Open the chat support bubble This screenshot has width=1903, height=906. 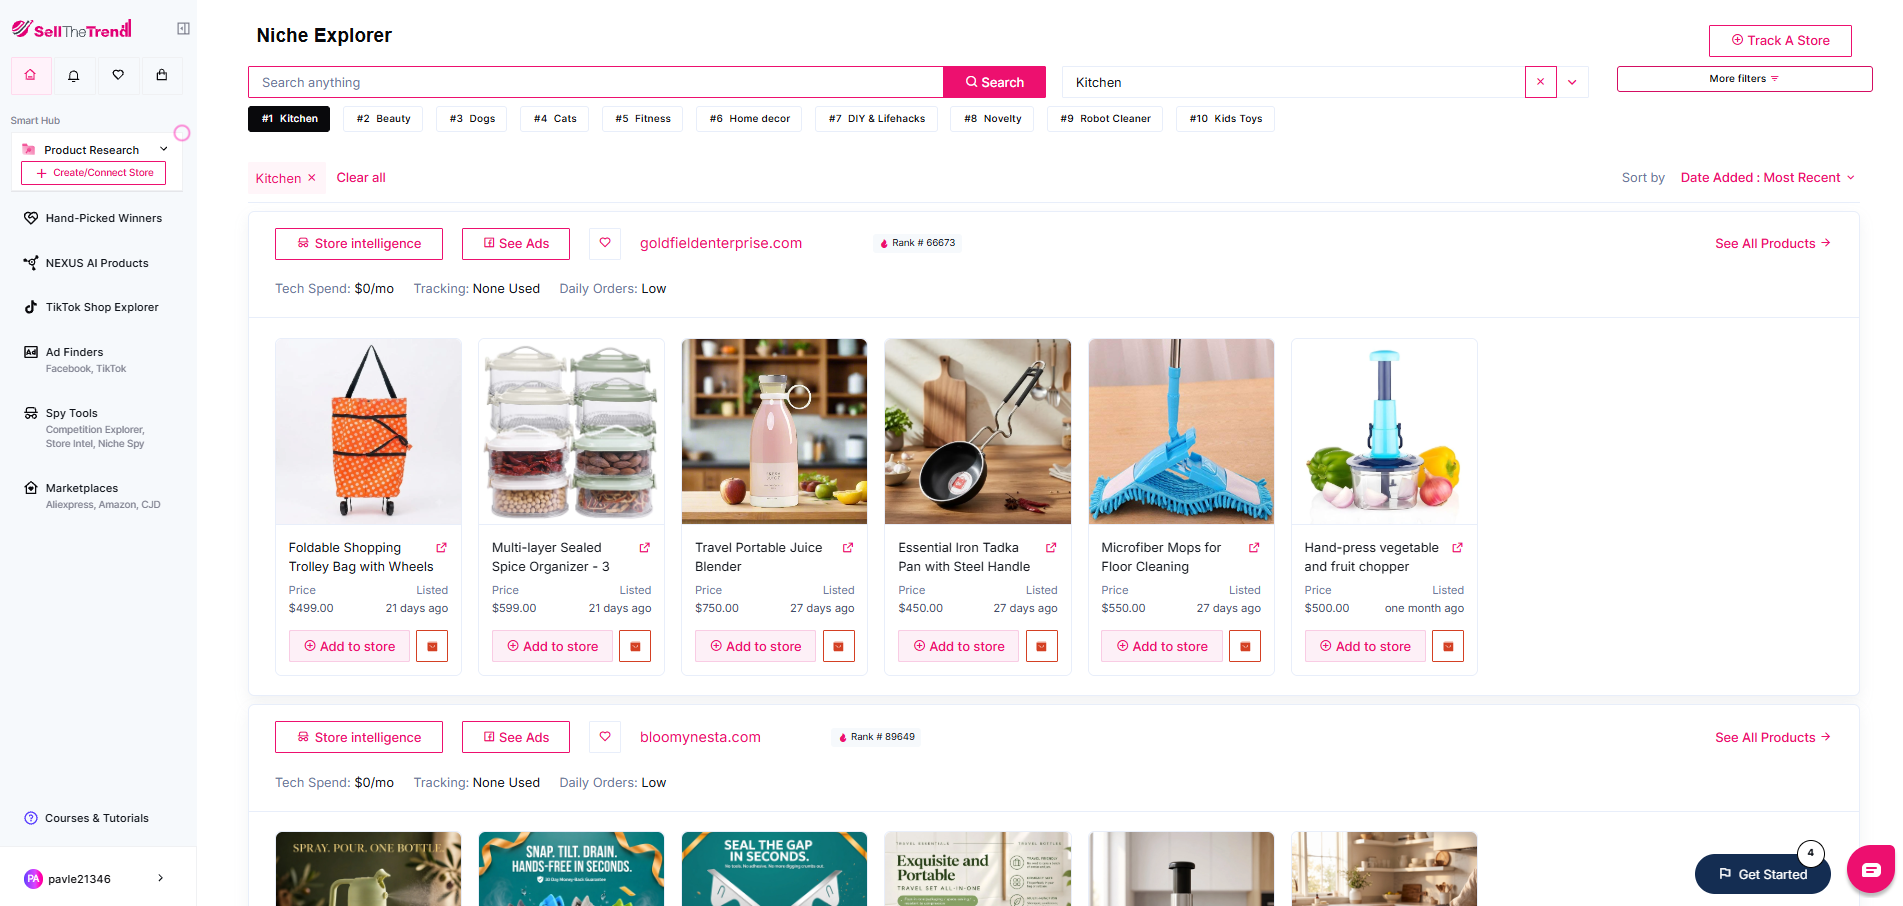(x=1871, y=869)
